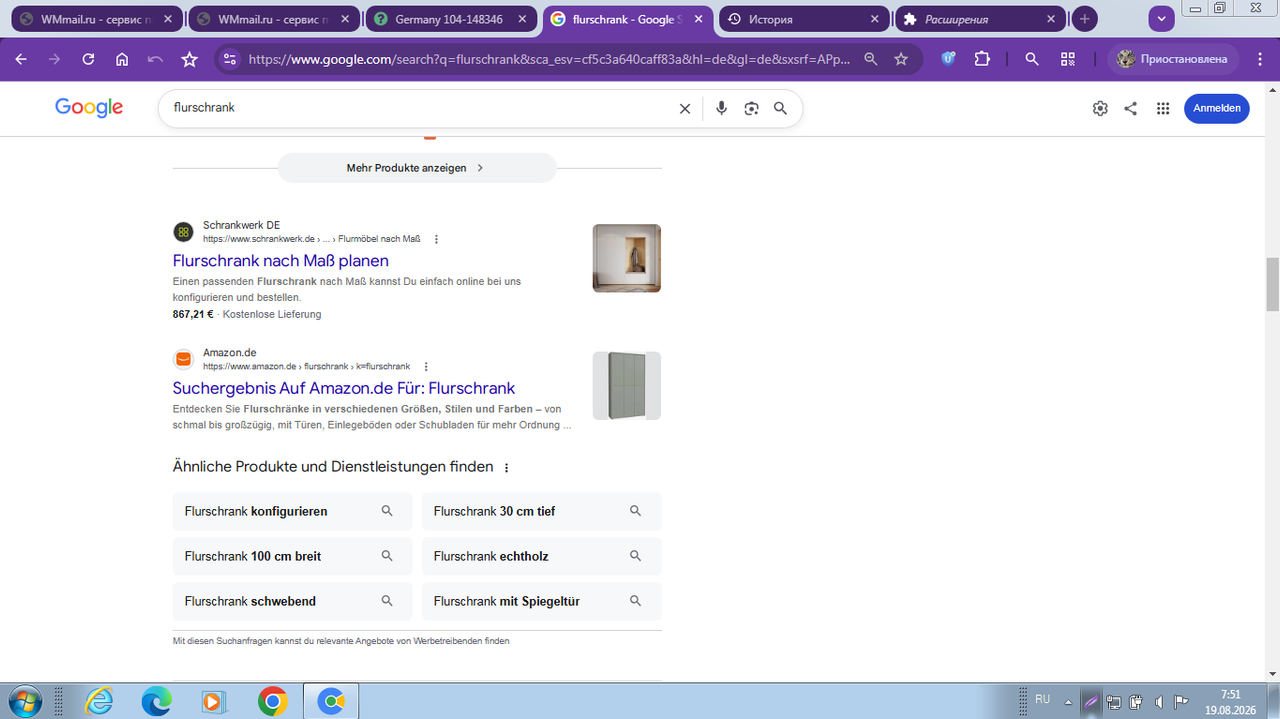Viewport: 1280px width, 719px height.
Task: Switch to the История tab
Action: pyautogui.click(x=804, y=19)
